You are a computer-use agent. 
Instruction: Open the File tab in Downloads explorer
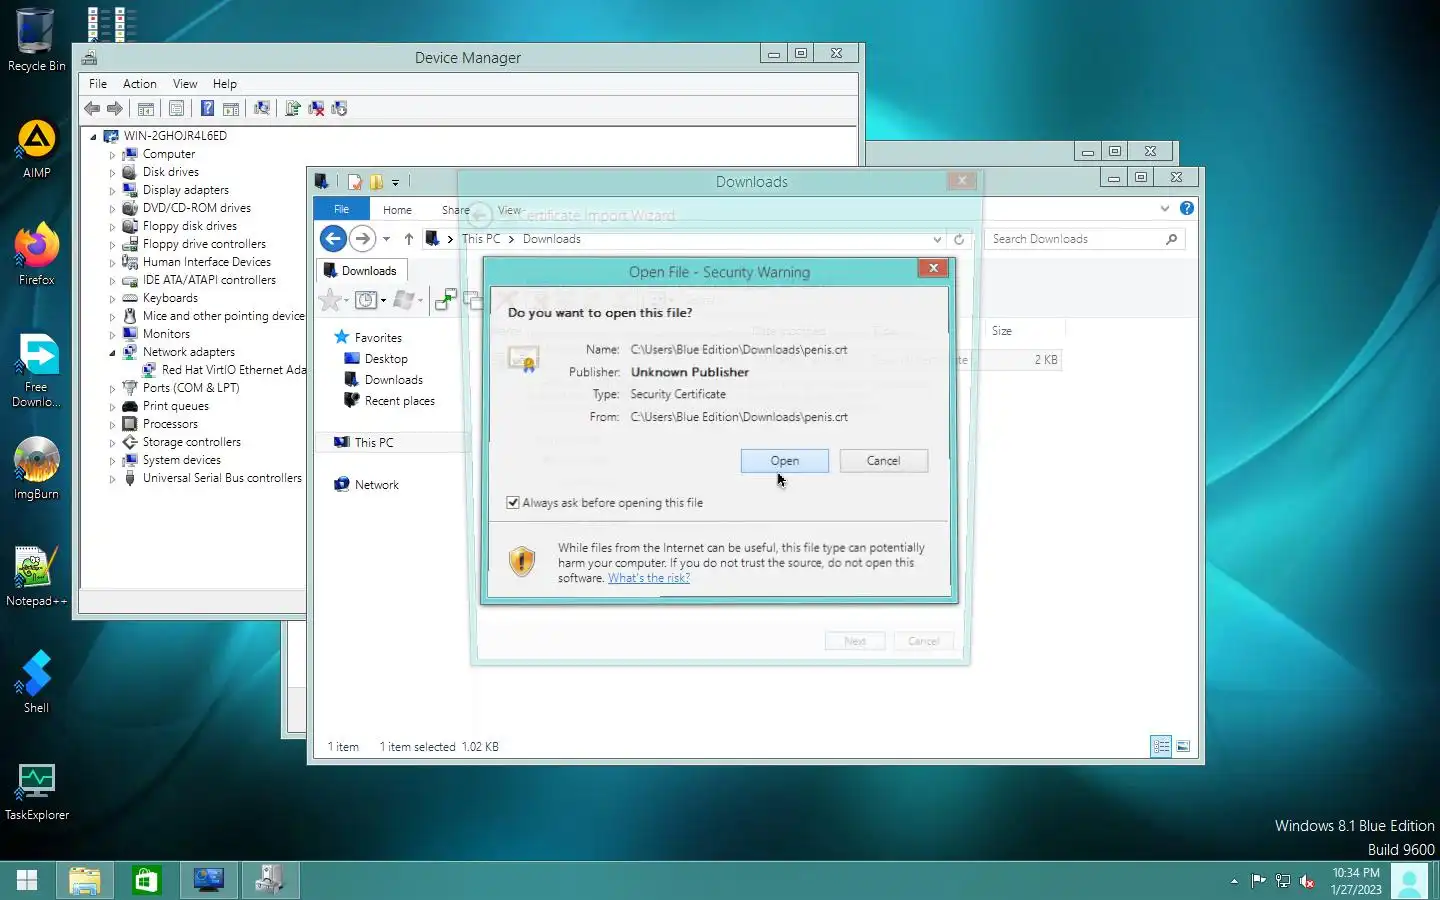tap(341, 209)
